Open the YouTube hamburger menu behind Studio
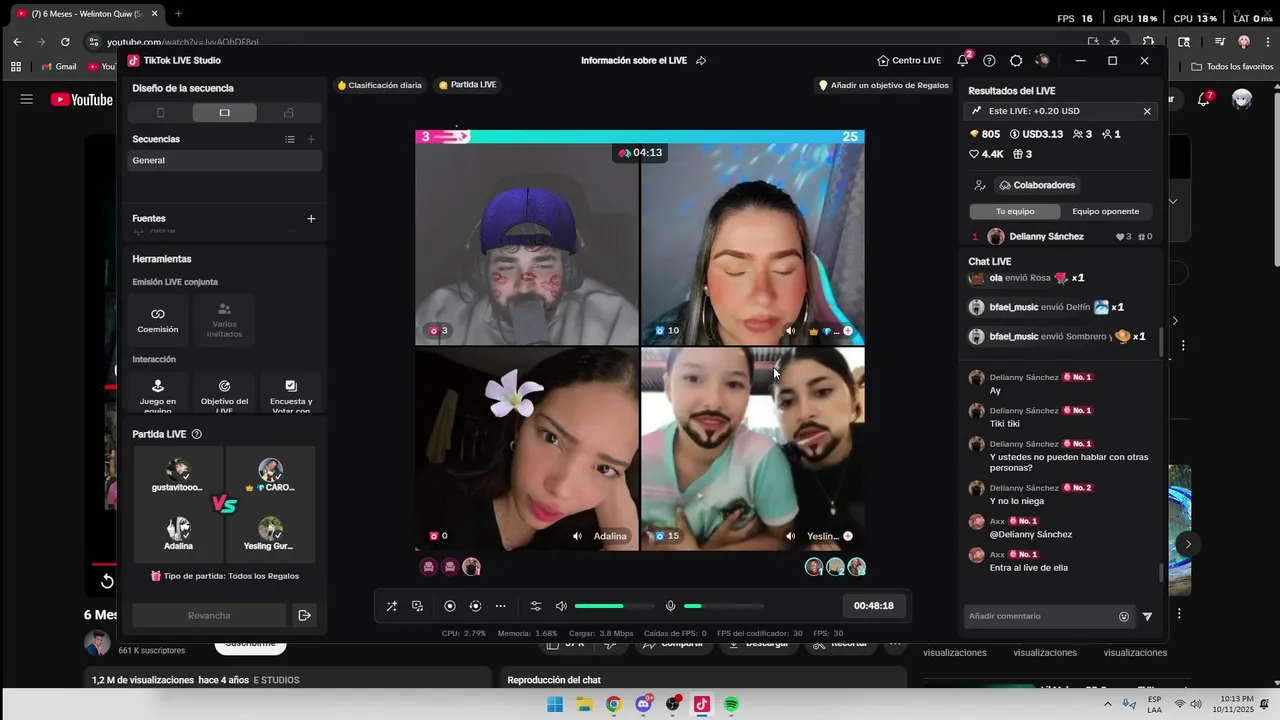The image size is (1280, 720). 27,99
